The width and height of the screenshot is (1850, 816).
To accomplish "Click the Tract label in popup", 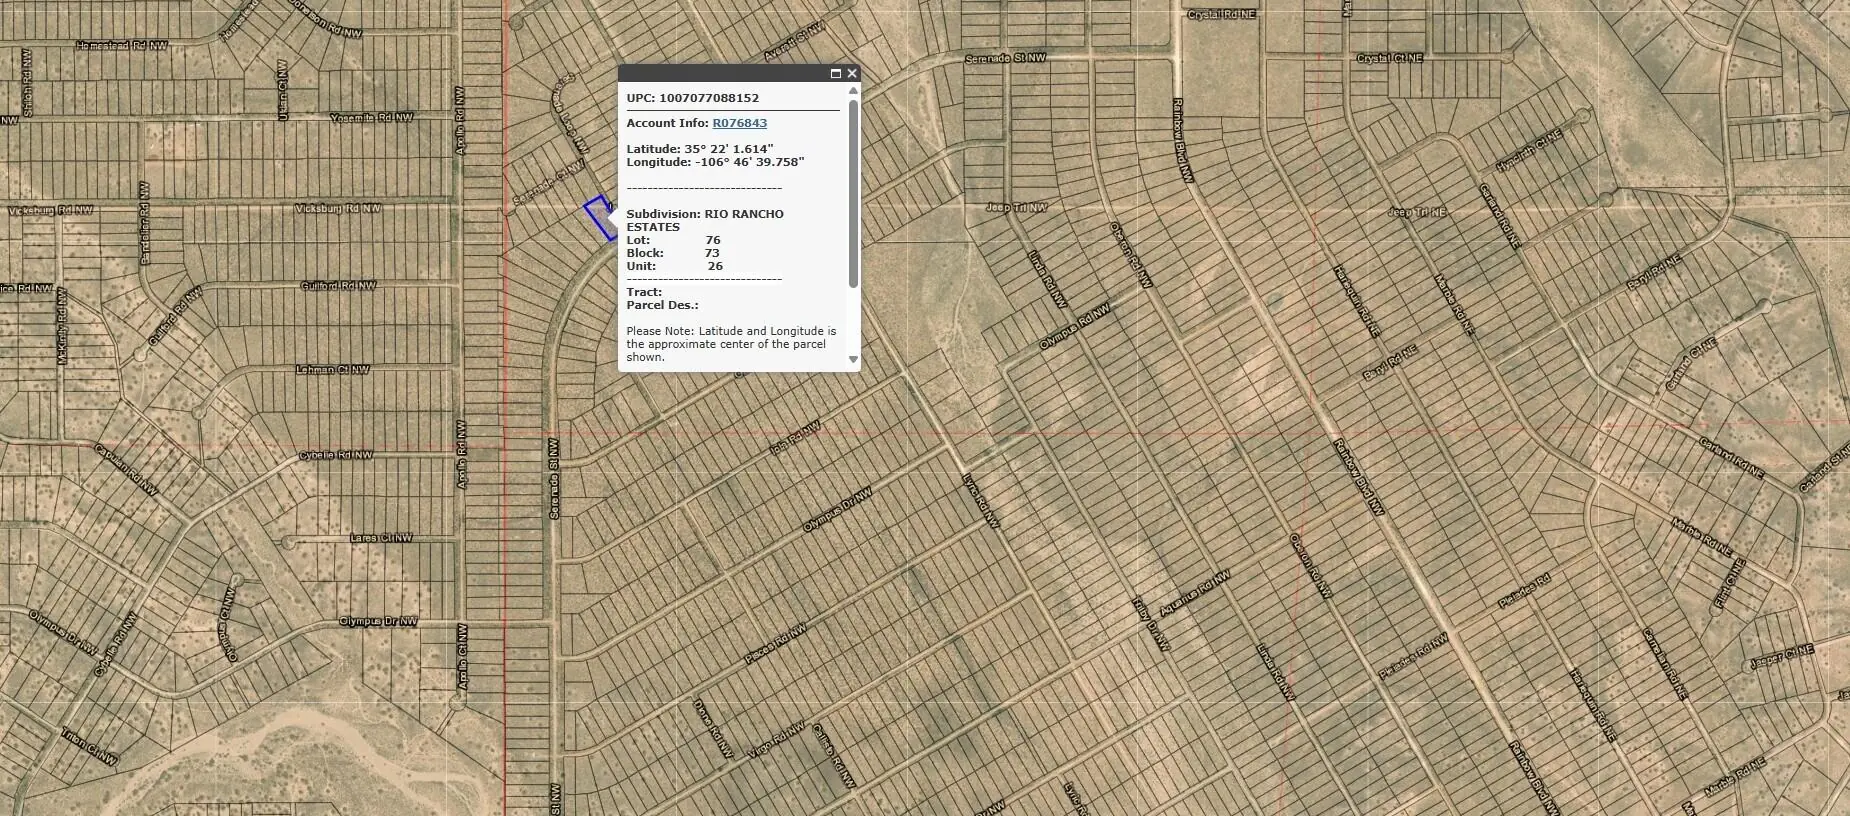I will [x=644, y=292].
